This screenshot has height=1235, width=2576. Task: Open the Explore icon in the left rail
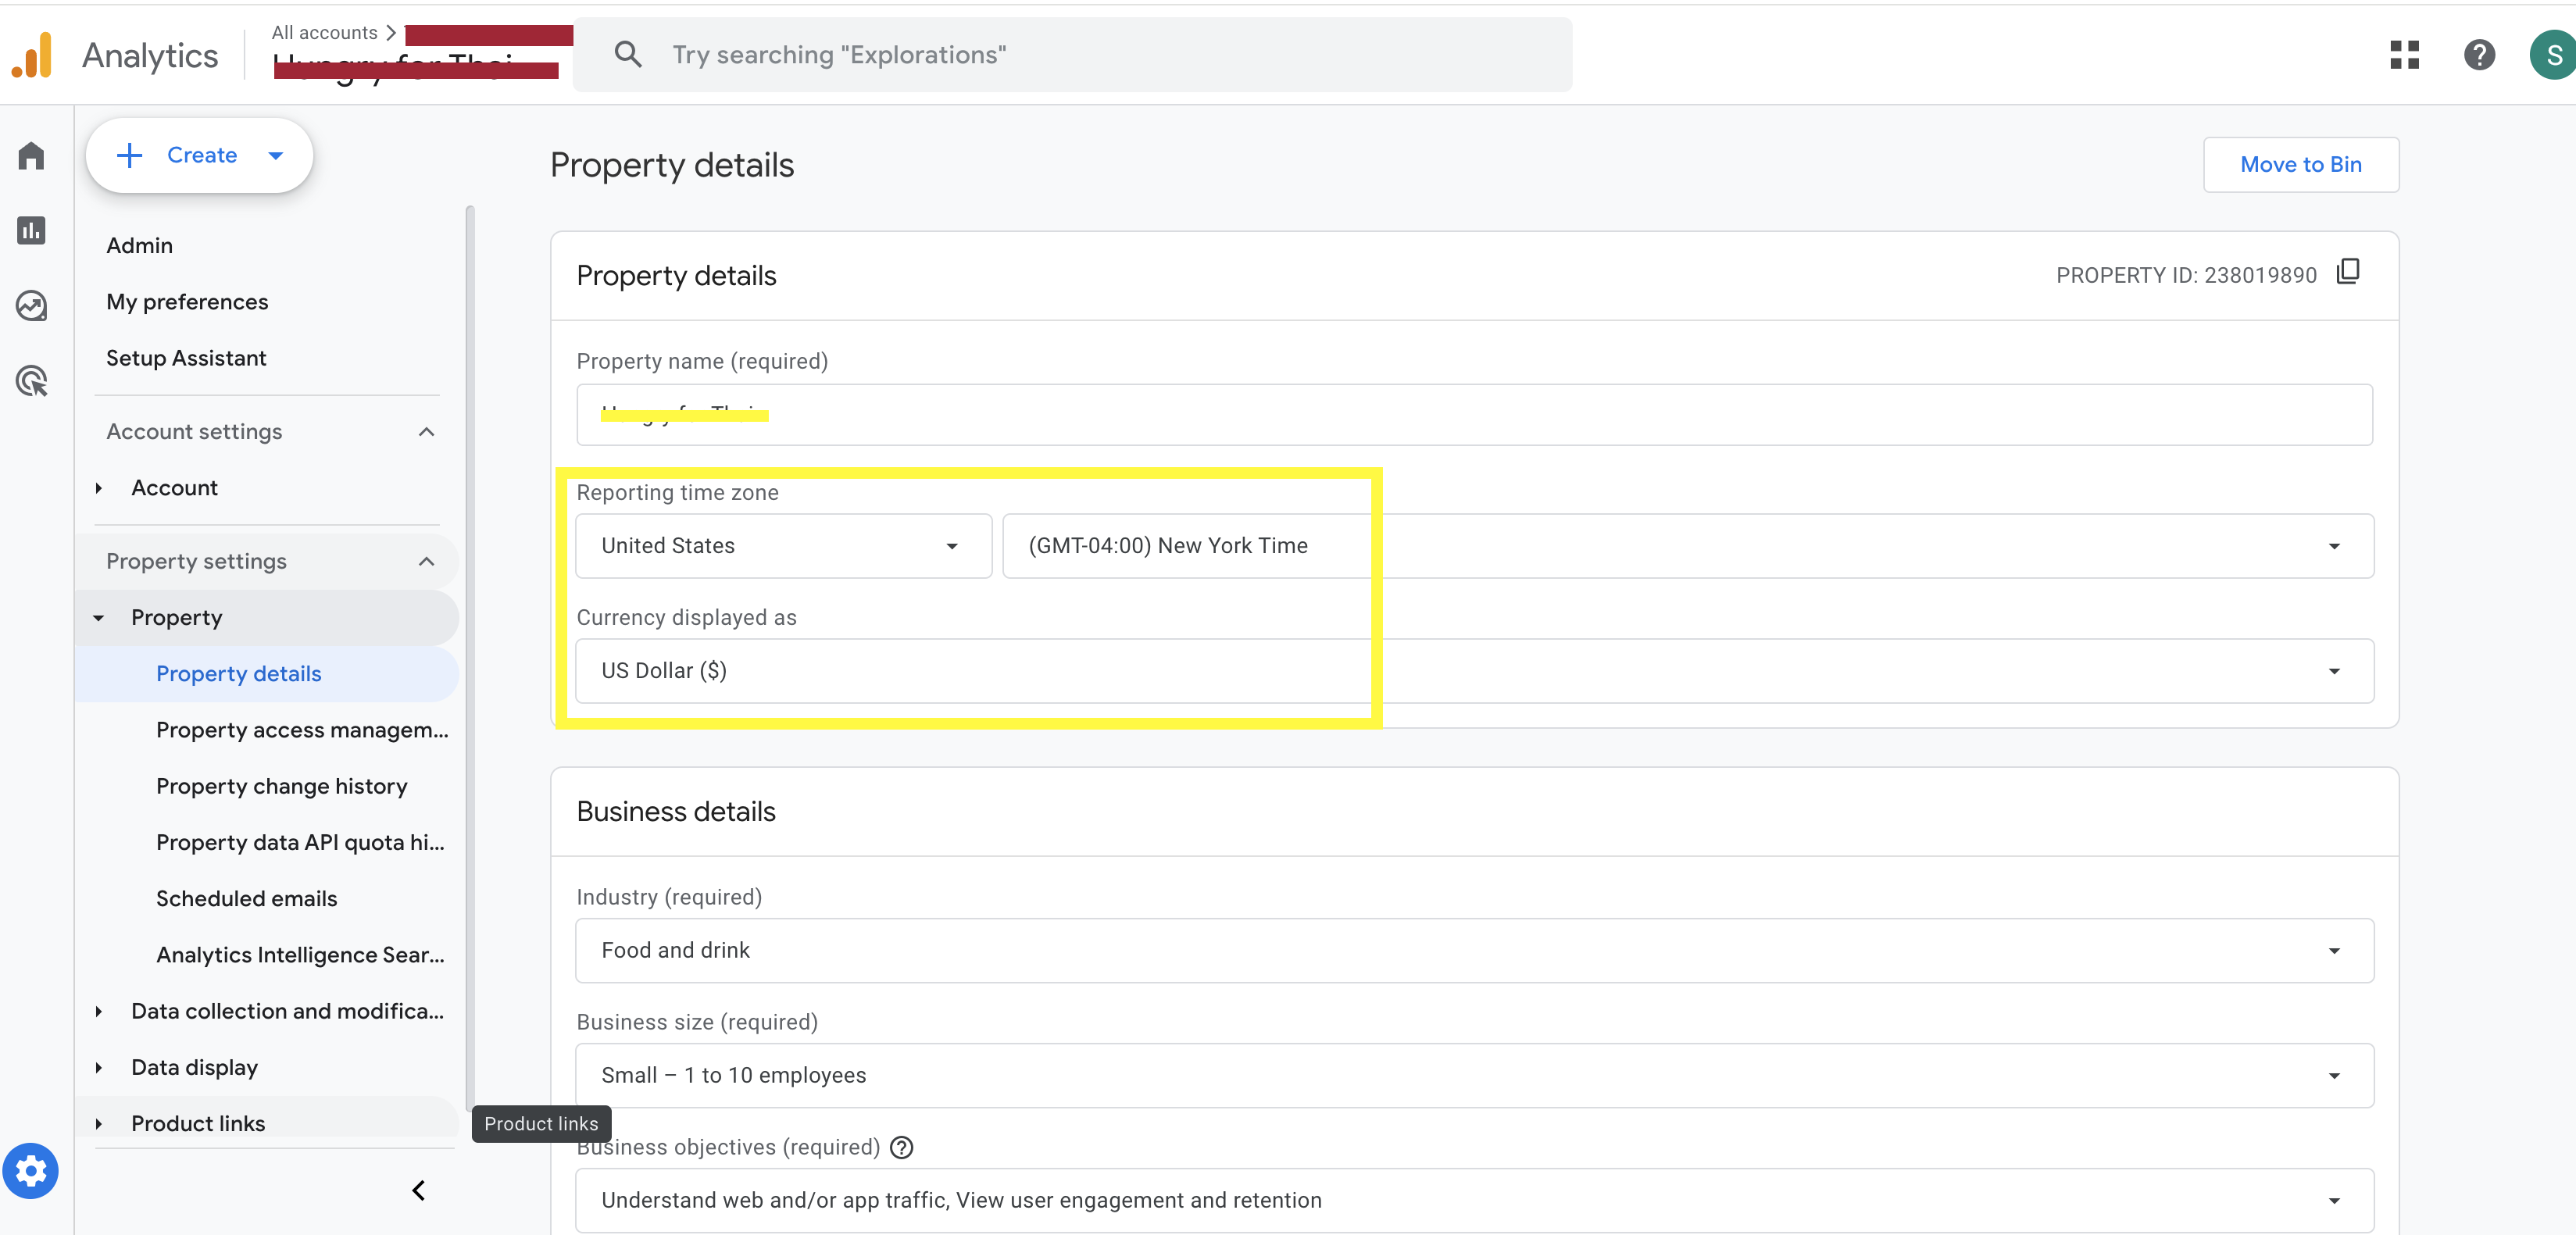pos(31,306)
